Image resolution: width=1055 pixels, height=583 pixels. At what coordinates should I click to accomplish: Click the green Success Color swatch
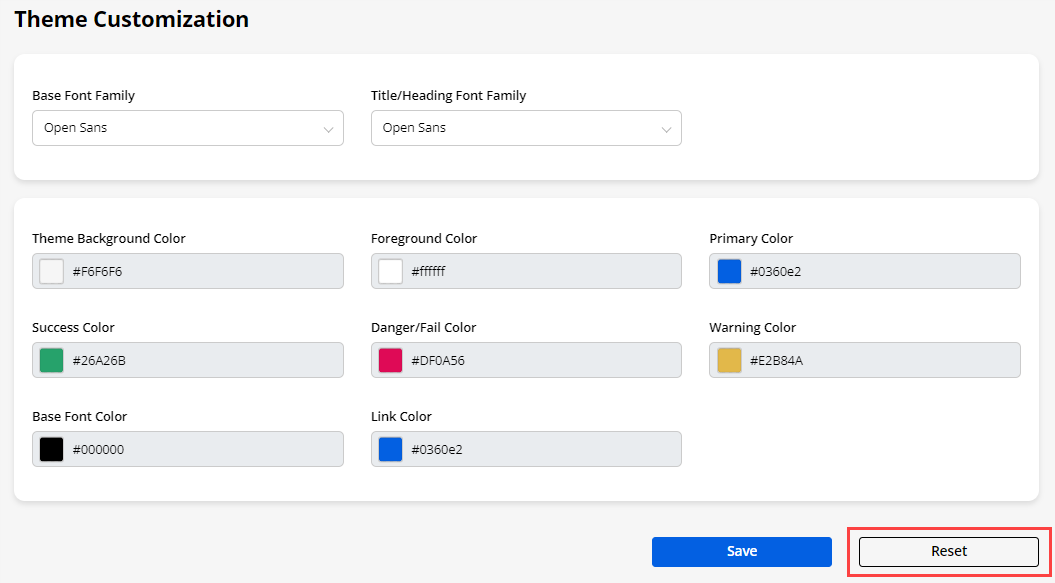[x=52, y=360]
